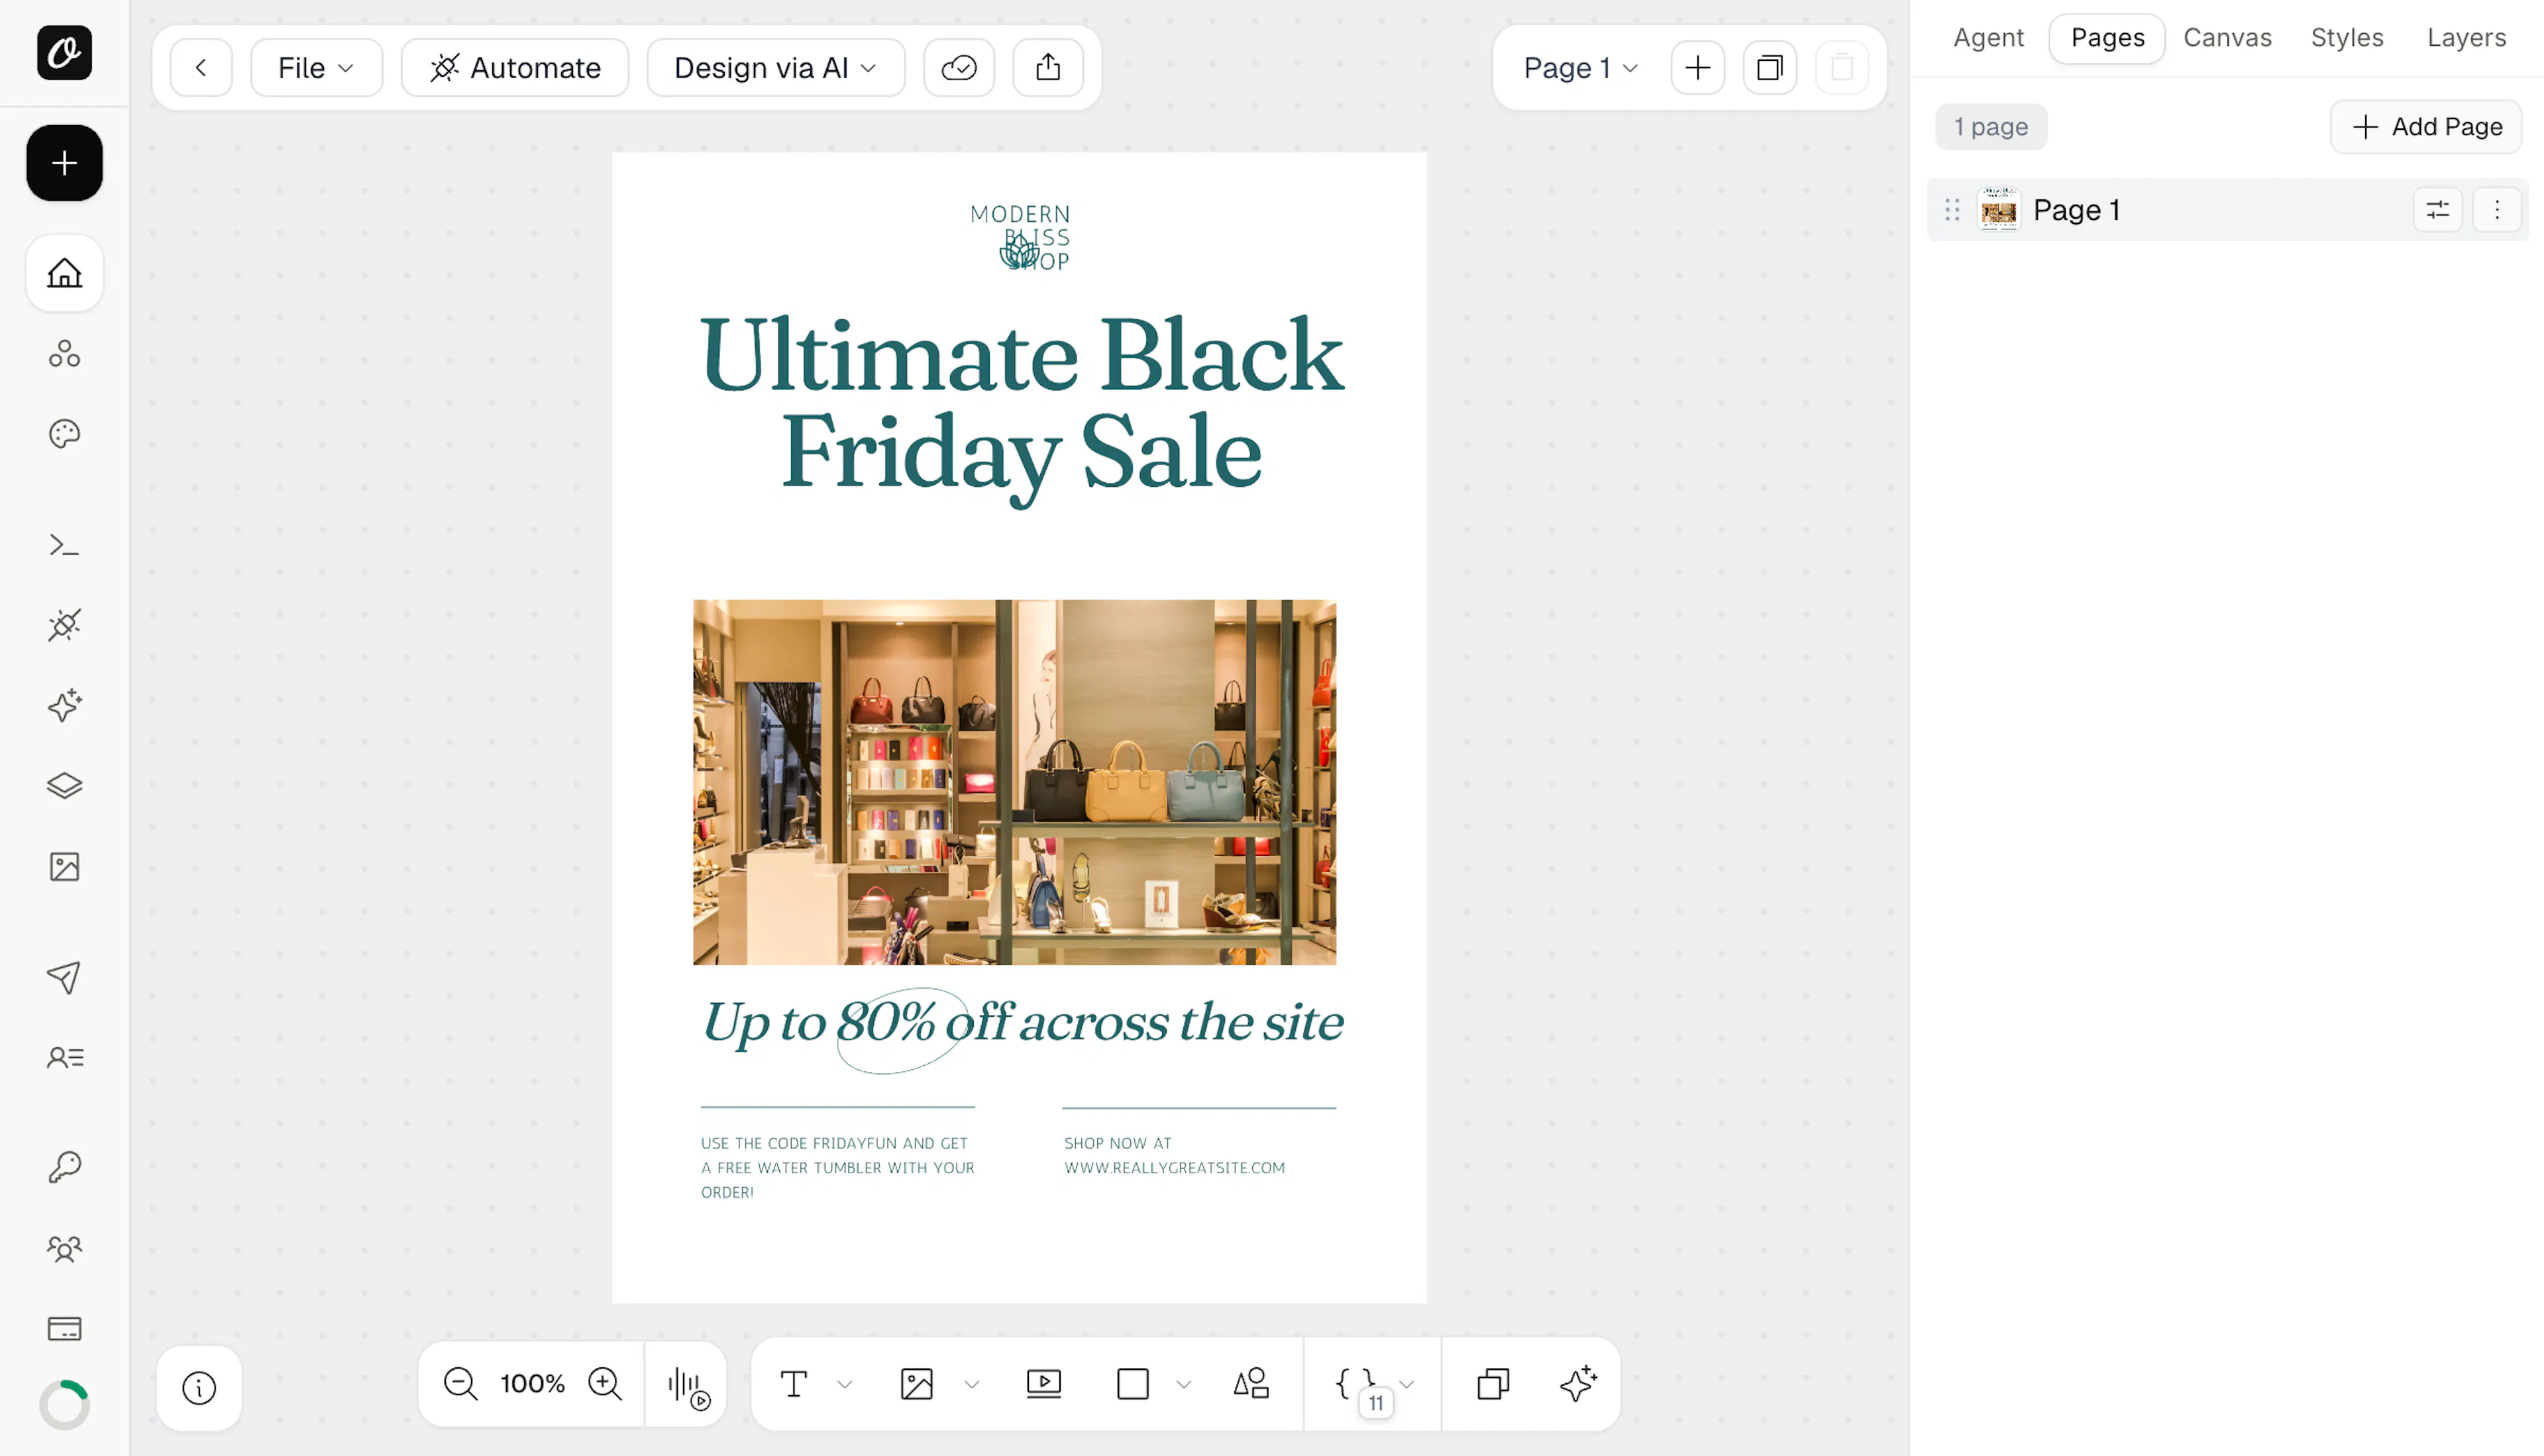Add a page with the toolbar plus
The height and width of the screenshot is (1456, 2544).
(1698, 68)
